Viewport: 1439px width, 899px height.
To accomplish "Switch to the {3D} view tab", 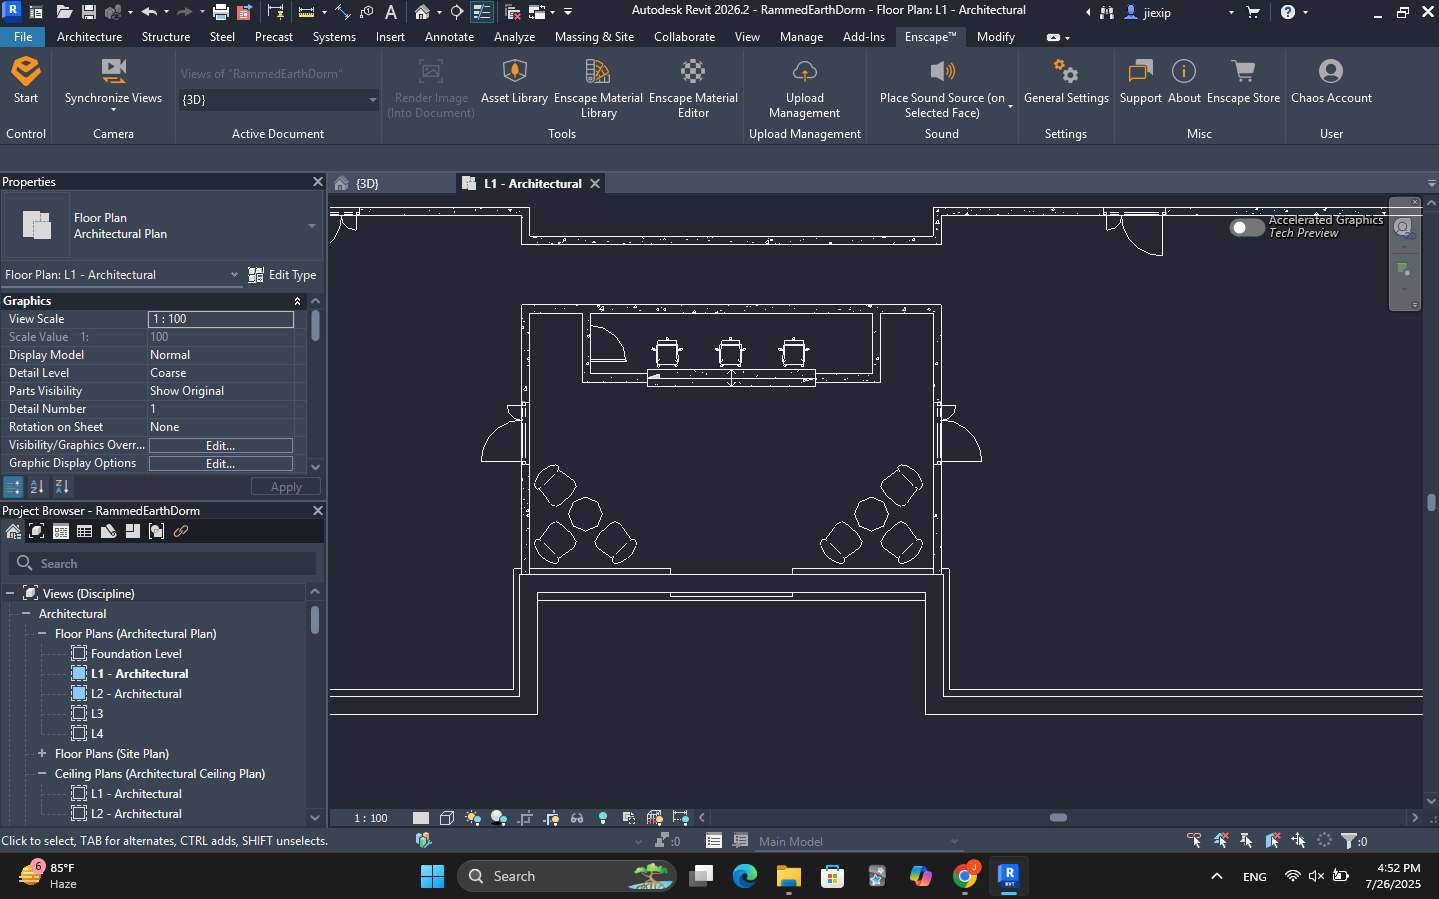I will 368,184.
